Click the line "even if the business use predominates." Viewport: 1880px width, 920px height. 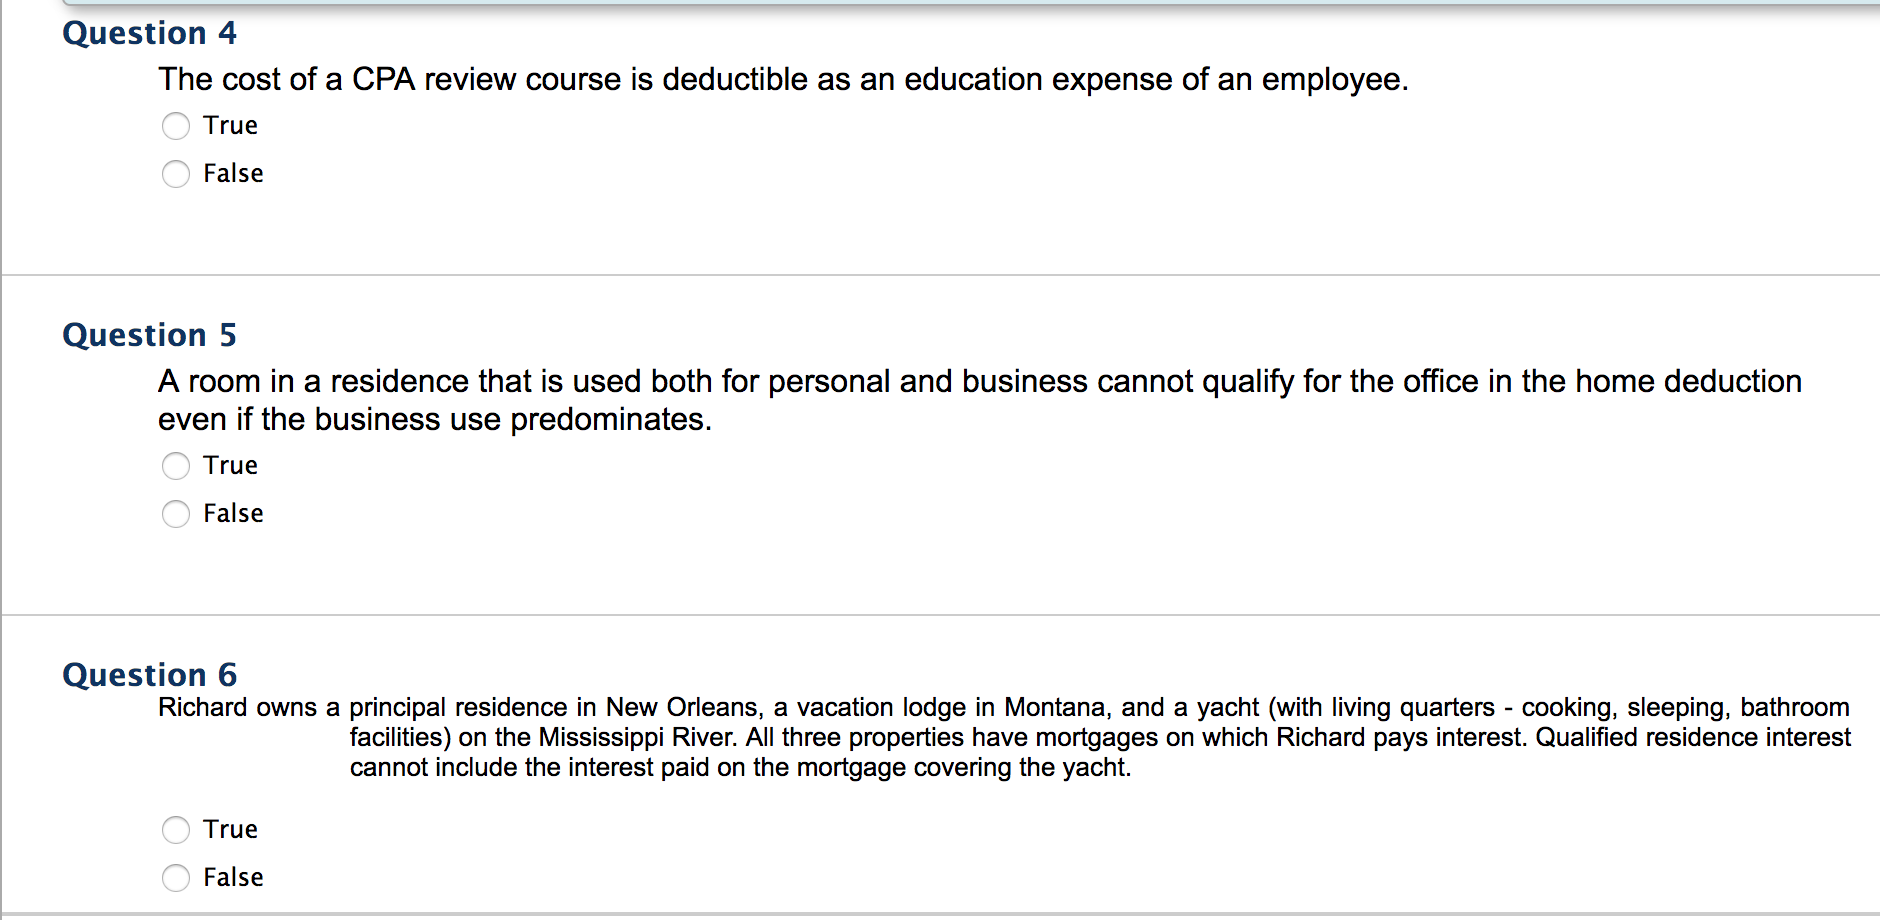pyautogui.click(x=435, y=420)
